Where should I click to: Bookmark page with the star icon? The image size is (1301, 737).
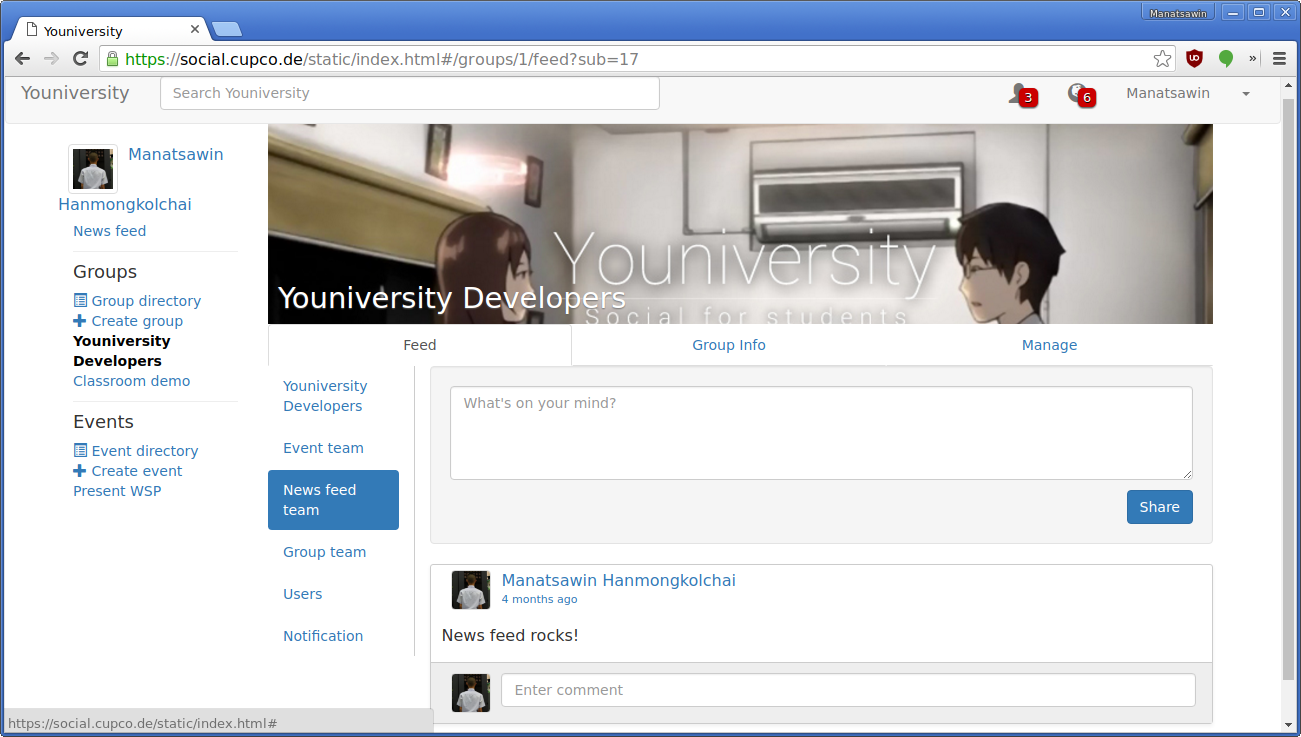tap(1162, 59)
